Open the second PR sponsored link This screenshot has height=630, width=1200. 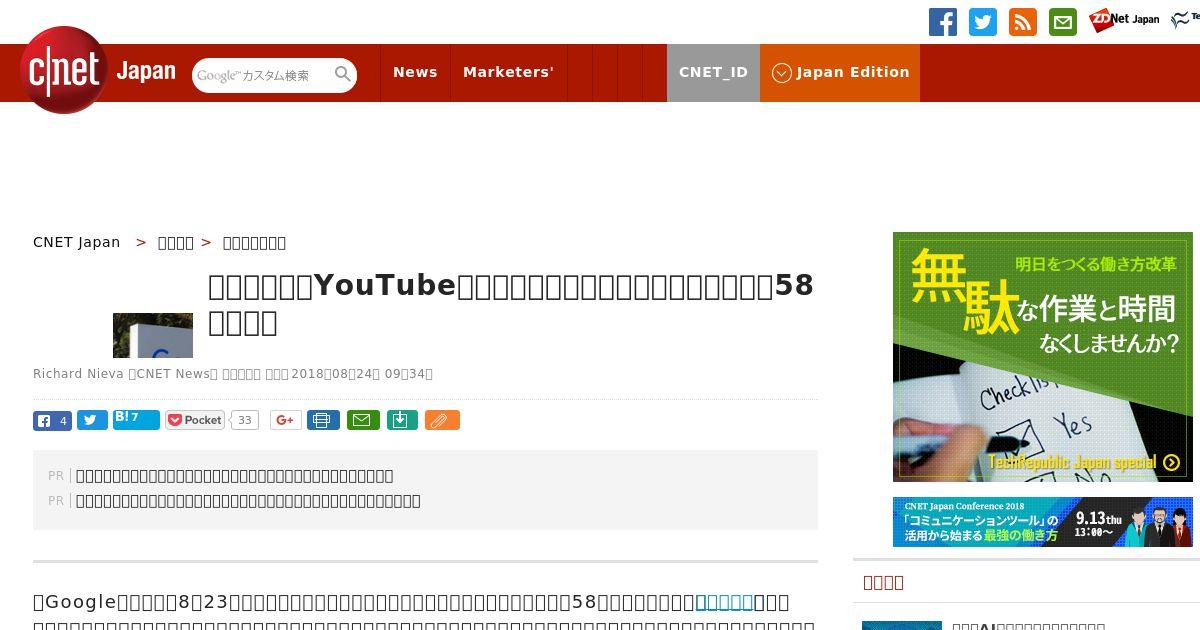(248, 501)
